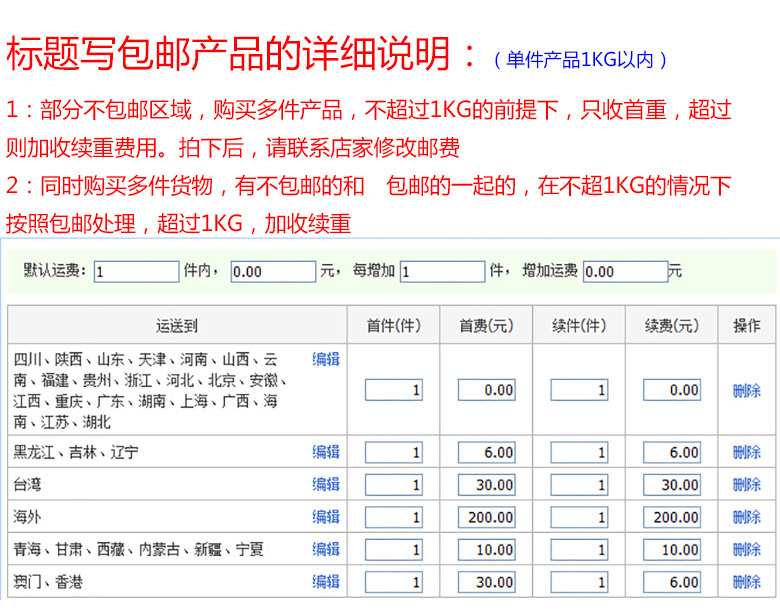Click the 运送到 column header

tap(177, 325)
